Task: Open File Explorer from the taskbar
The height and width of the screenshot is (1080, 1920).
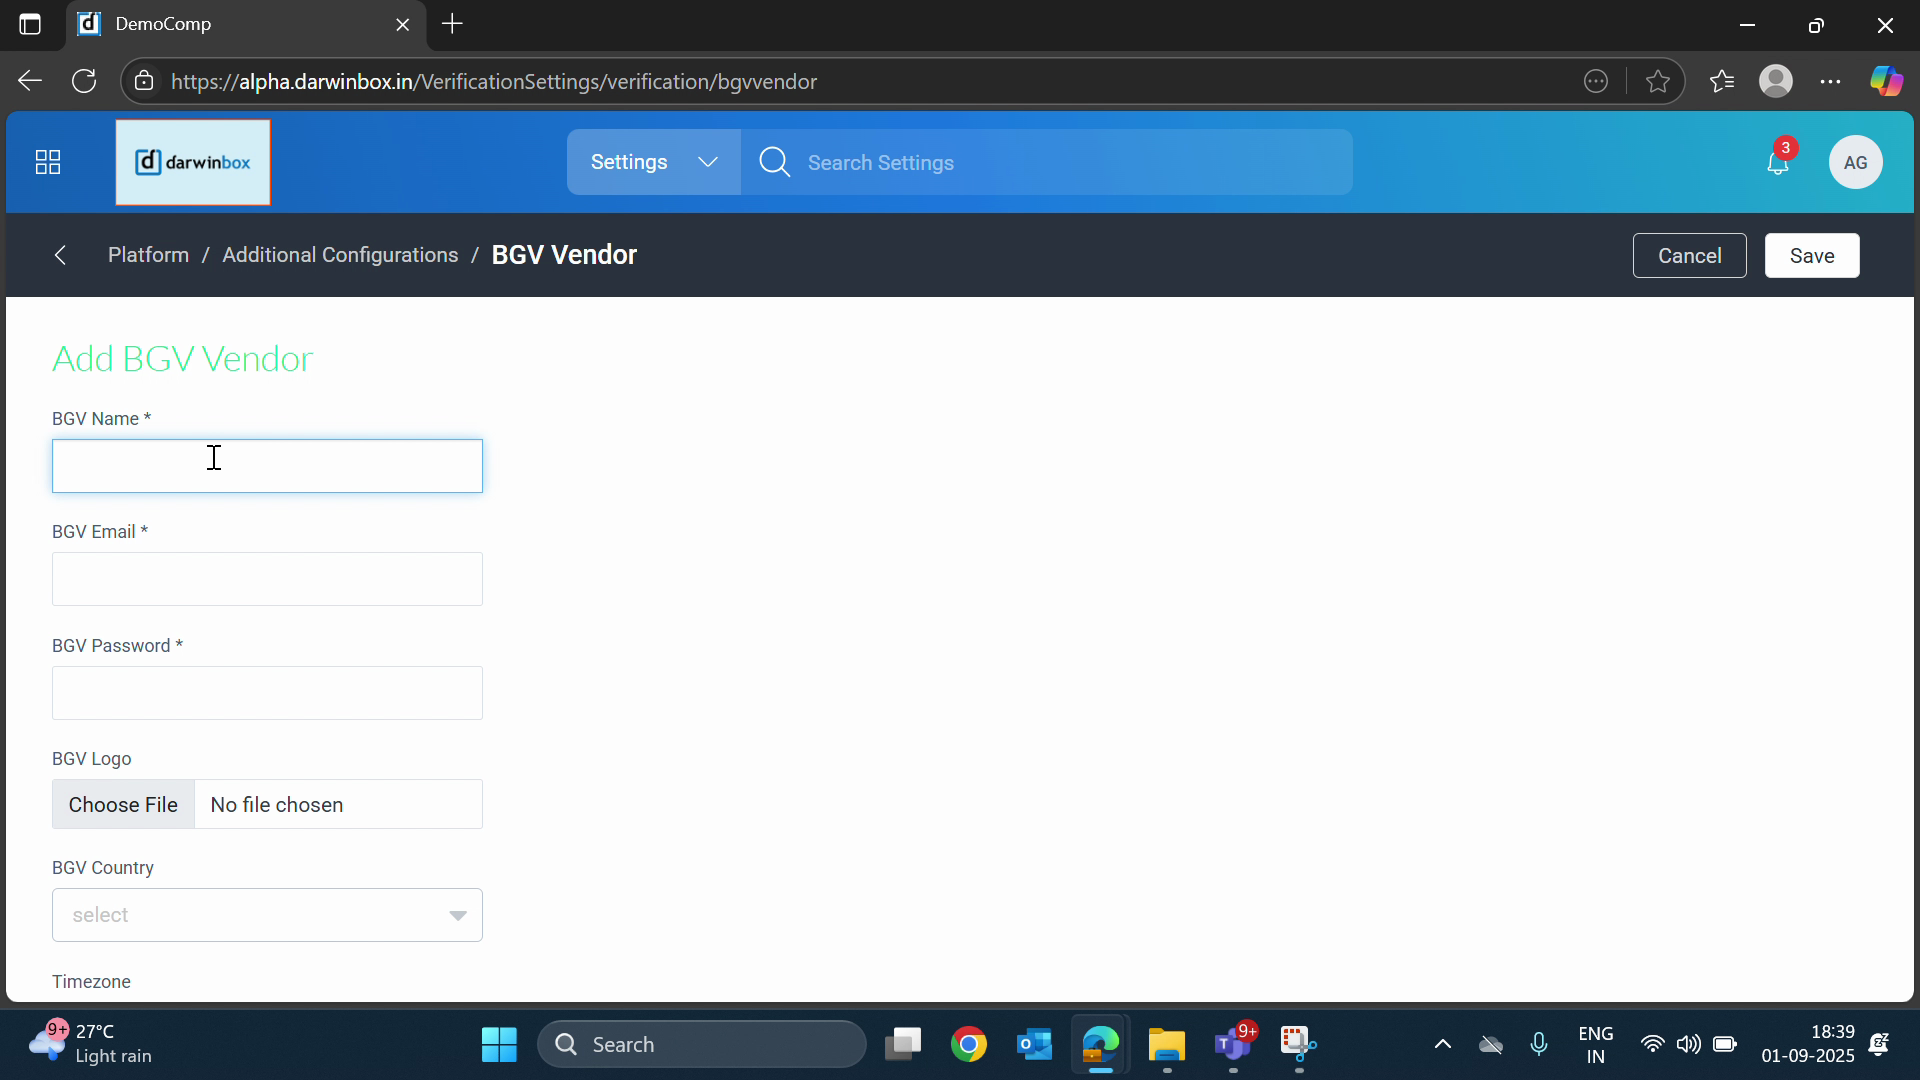Action: (x=1166, y=1044)
